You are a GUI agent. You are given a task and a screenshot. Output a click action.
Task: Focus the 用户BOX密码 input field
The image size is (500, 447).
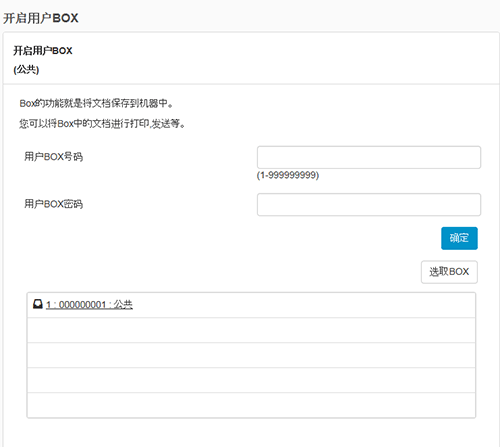click(369, 204)
